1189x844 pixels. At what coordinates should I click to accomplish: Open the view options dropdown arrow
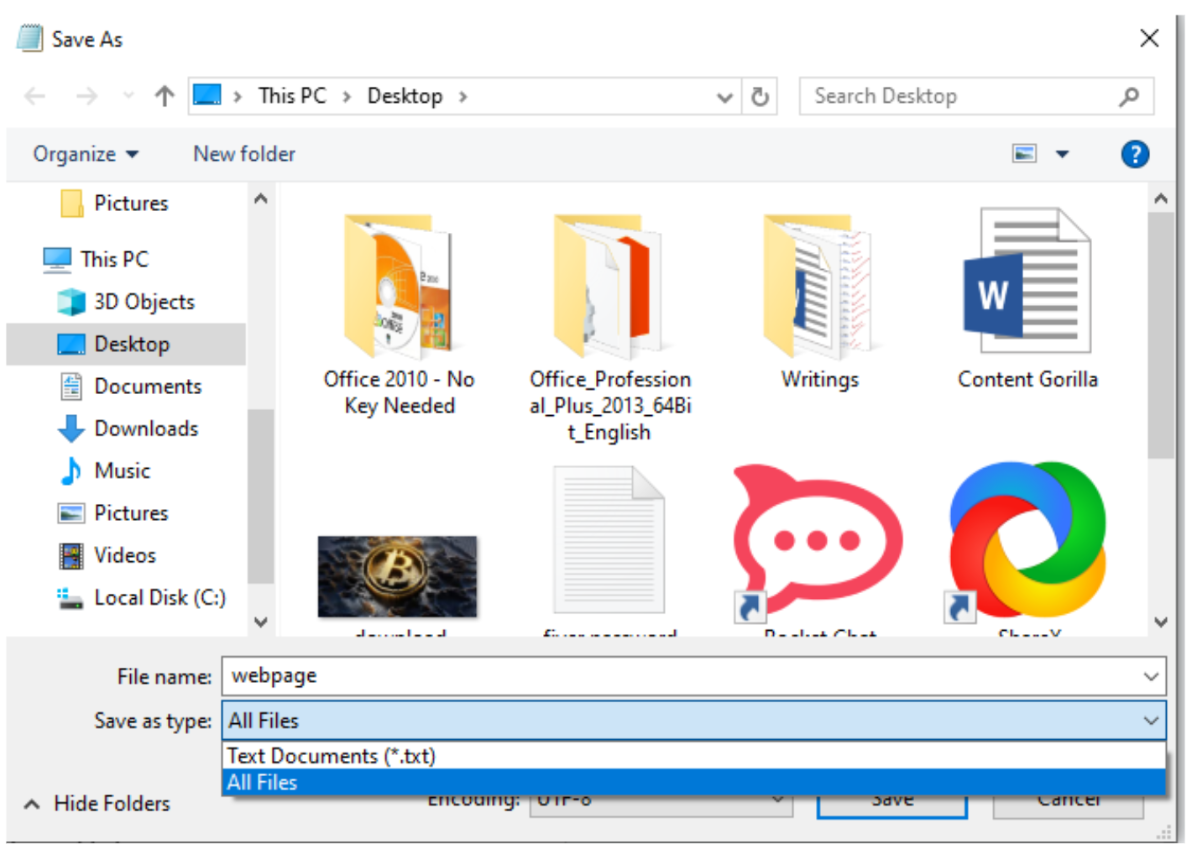coord(1062,154)
